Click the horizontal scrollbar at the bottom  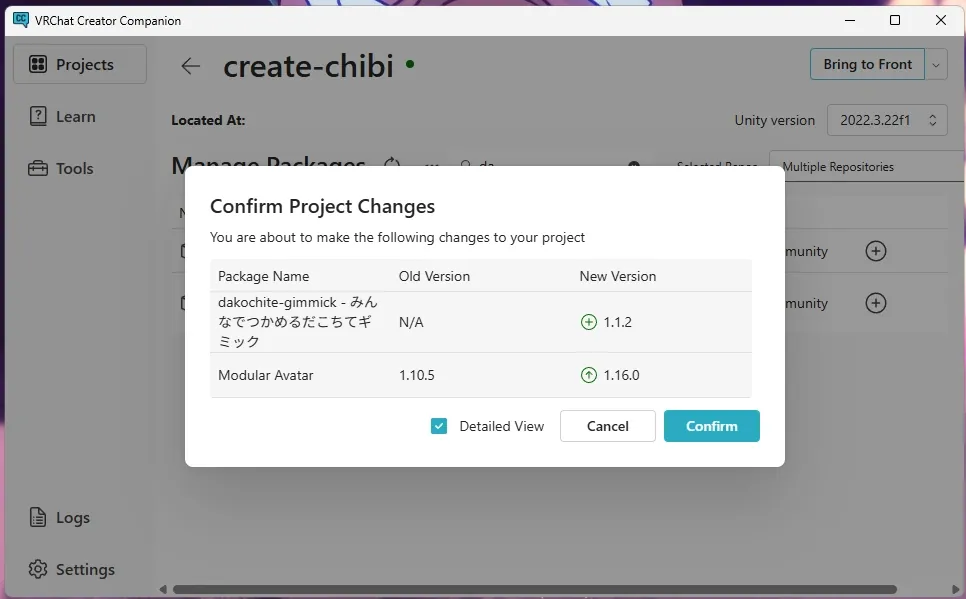(534, 589)
